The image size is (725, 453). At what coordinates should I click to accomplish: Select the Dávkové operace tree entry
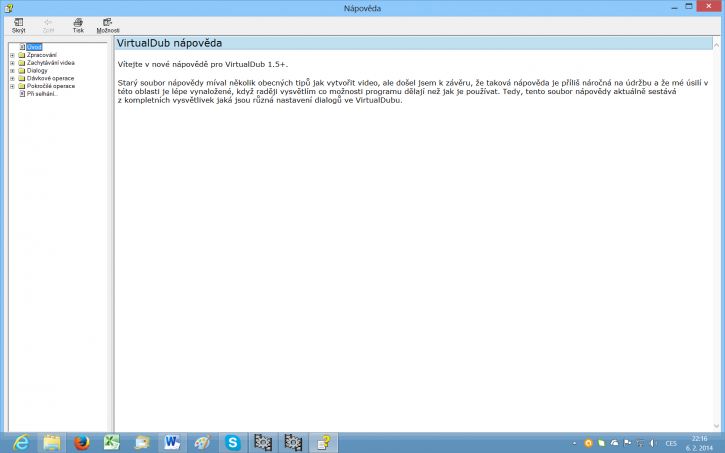(50, 78)
